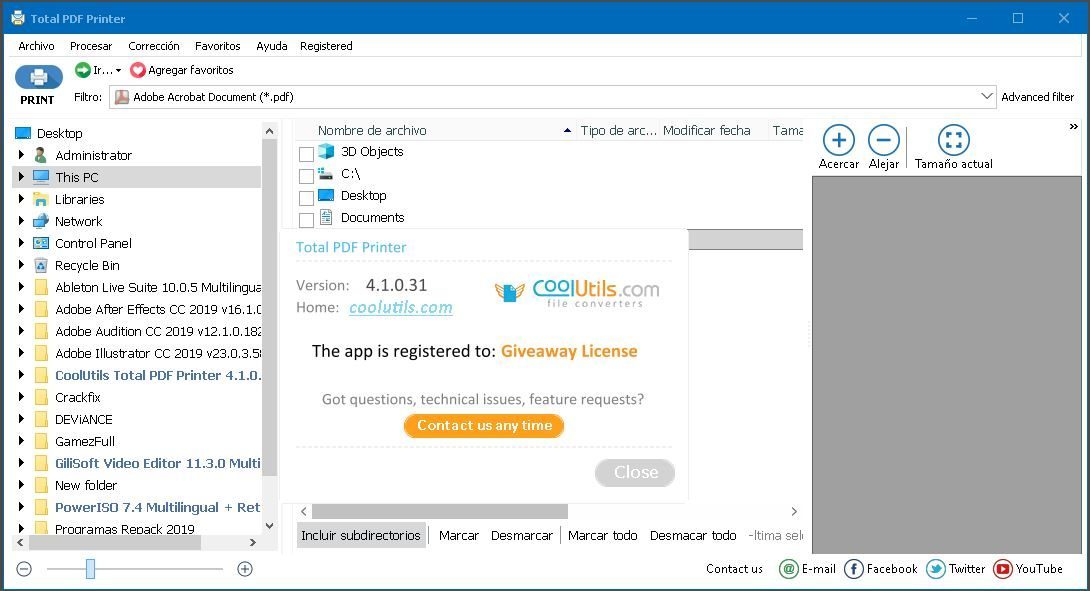Open the Registered menu
This screenshot has height=591, width=1090.
tap(326, 46)
